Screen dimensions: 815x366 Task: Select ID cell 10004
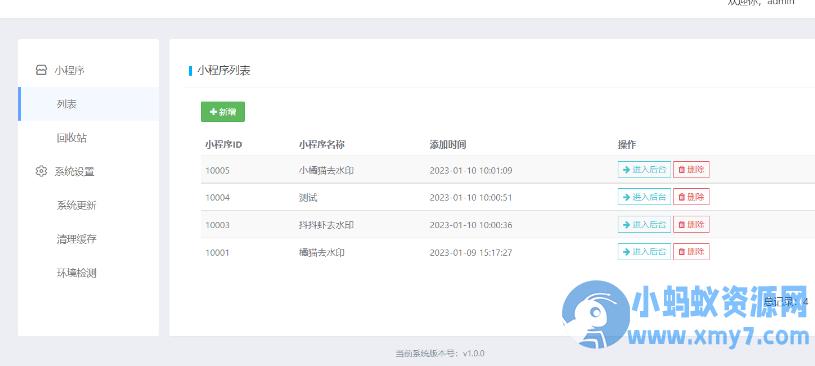pyautogui.click(x=217, y=198)
